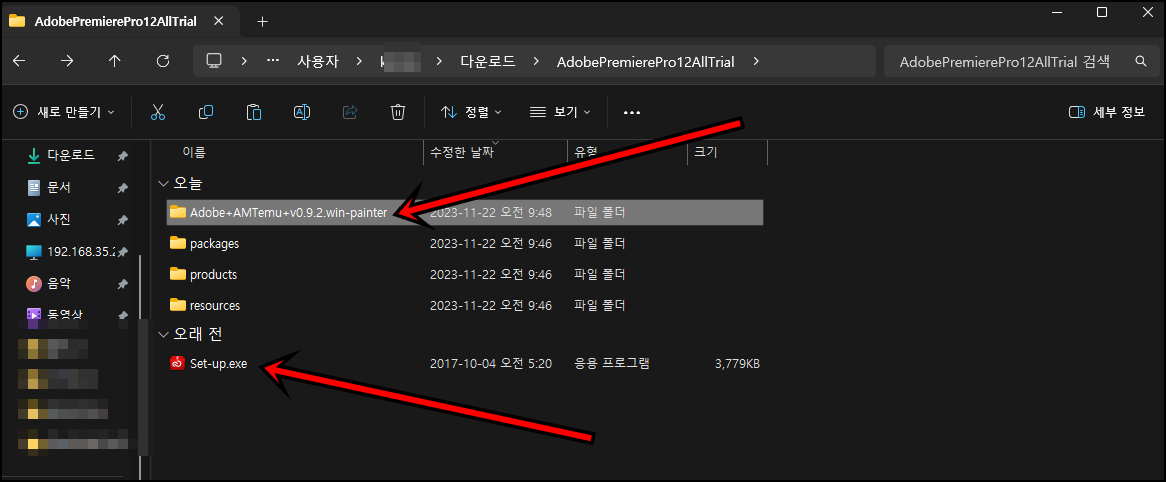Click the resources folder icon

[177, 306]
